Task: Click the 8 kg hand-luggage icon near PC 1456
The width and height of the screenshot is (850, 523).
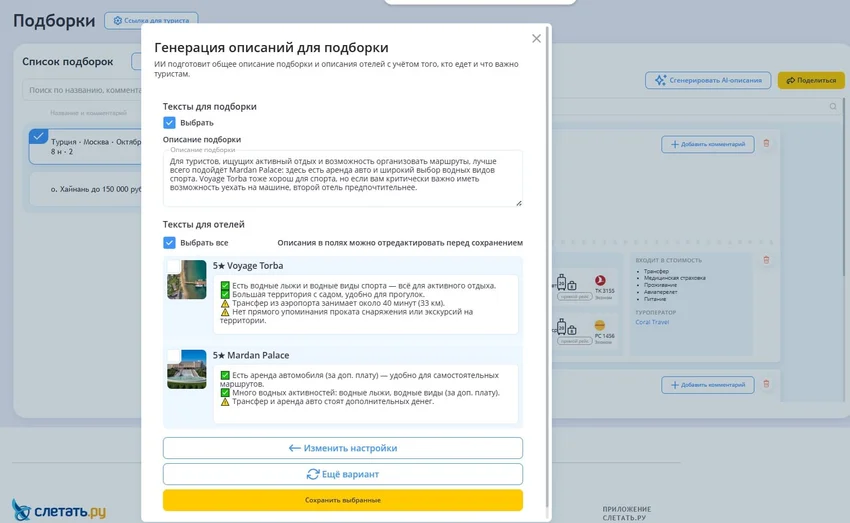Action: tap(572, 330)
